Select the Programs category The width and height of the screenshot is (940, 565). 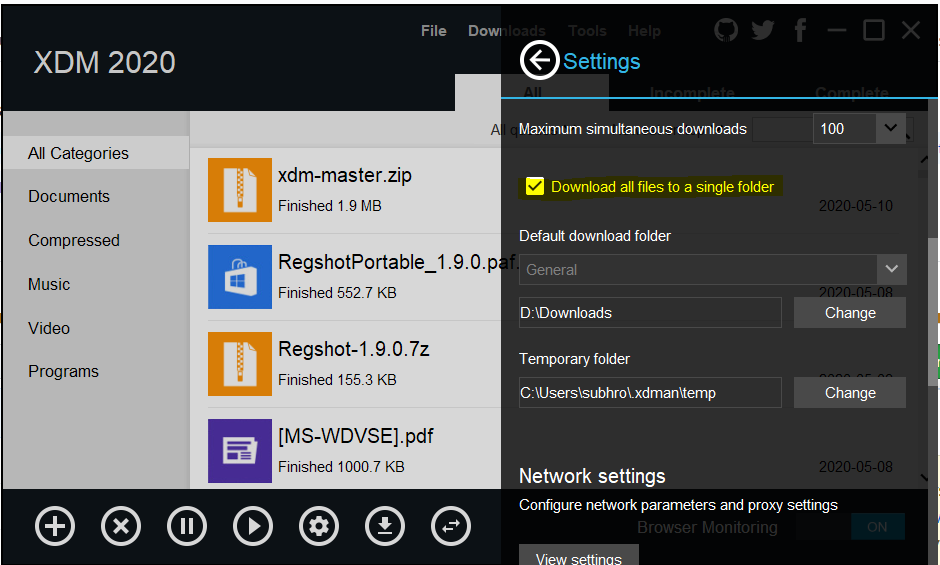pos(64,371)
